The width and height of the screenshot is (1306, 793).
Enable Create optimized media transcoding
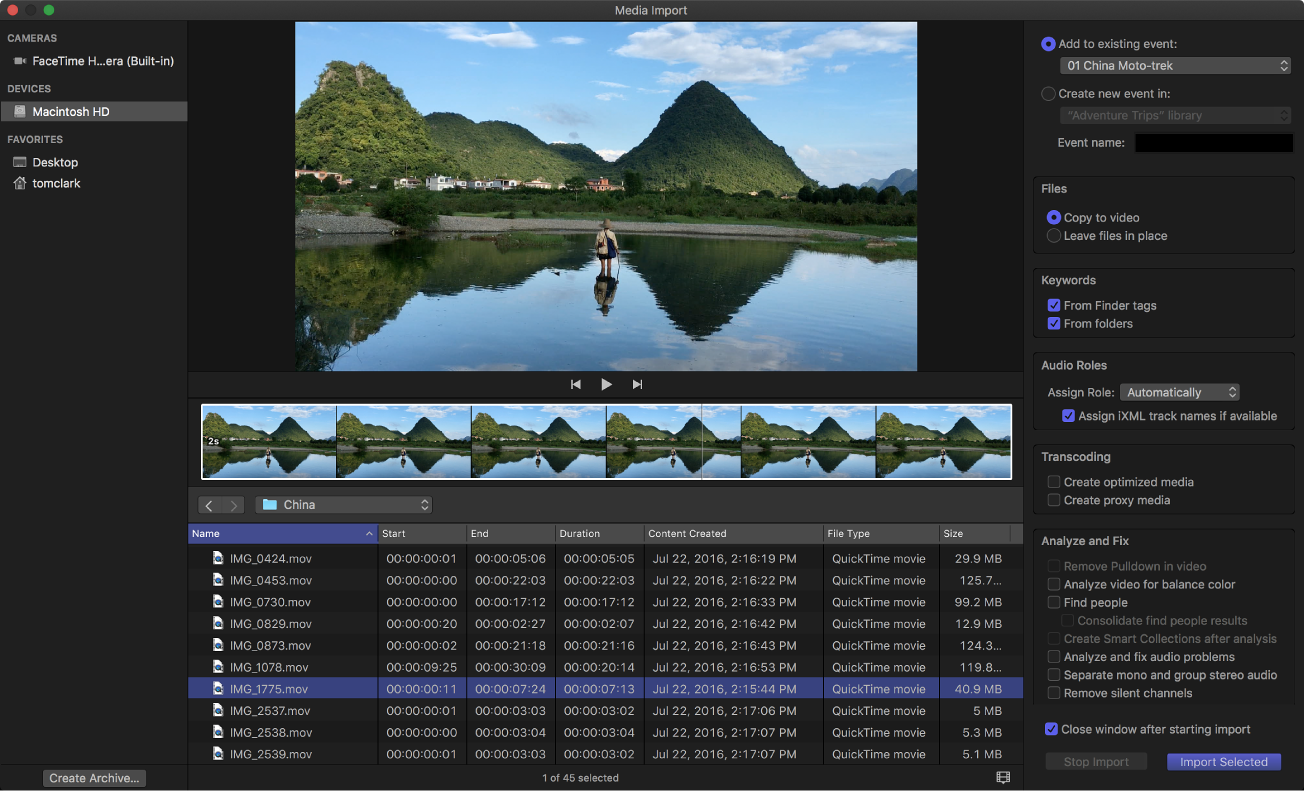coord(1053,481)
